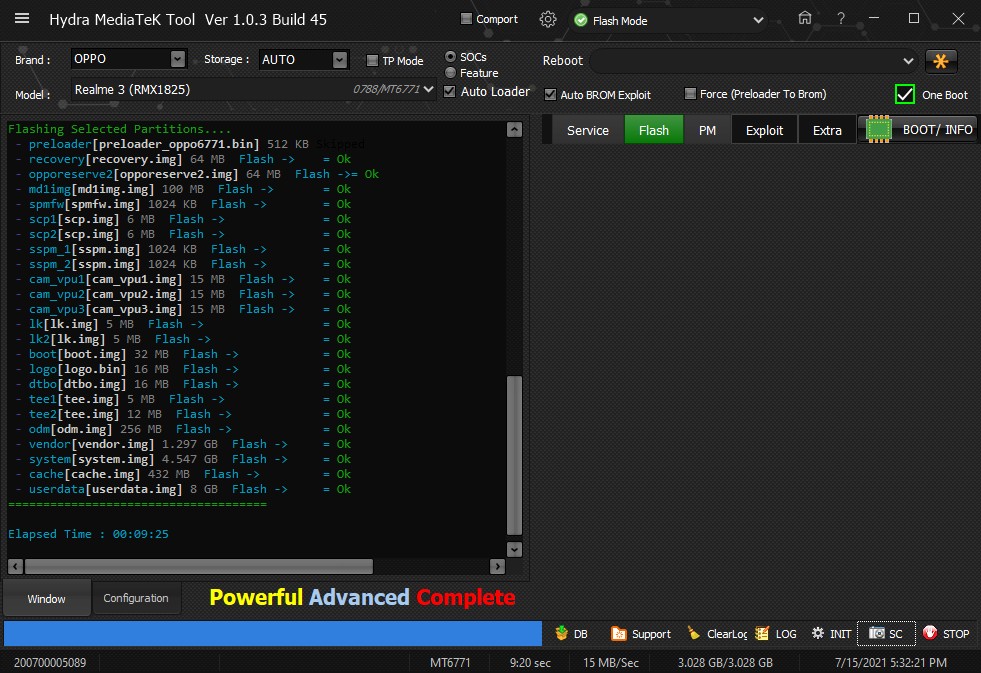981x673 pixels.
Task: Click the log's horizontal scroll right arrow
Action: pyautogui.click(x=497, y=567)
